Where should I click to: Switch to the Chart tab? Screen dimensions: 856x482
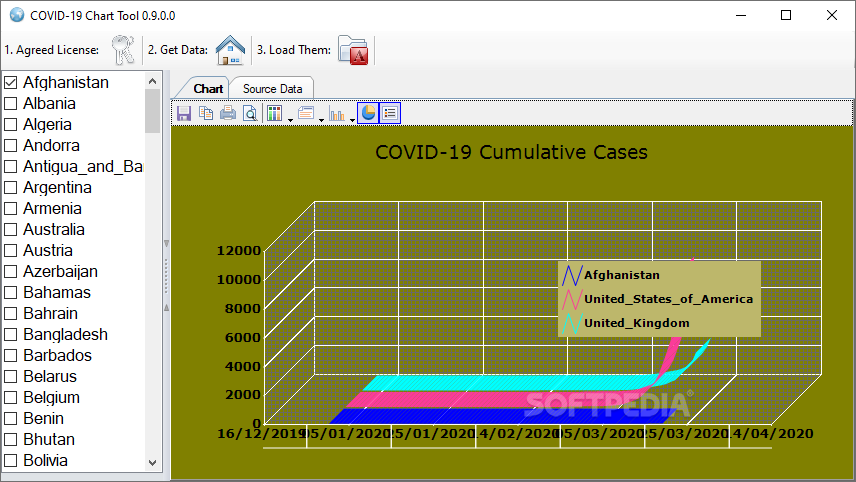(x=208, y=88)
